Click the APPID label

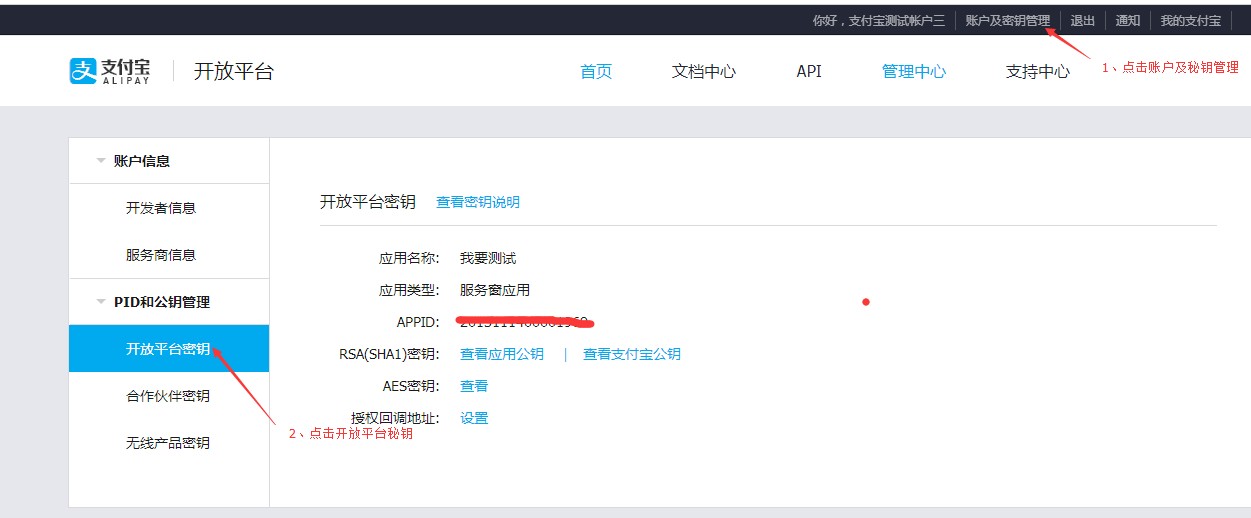(x=418, y=322)
